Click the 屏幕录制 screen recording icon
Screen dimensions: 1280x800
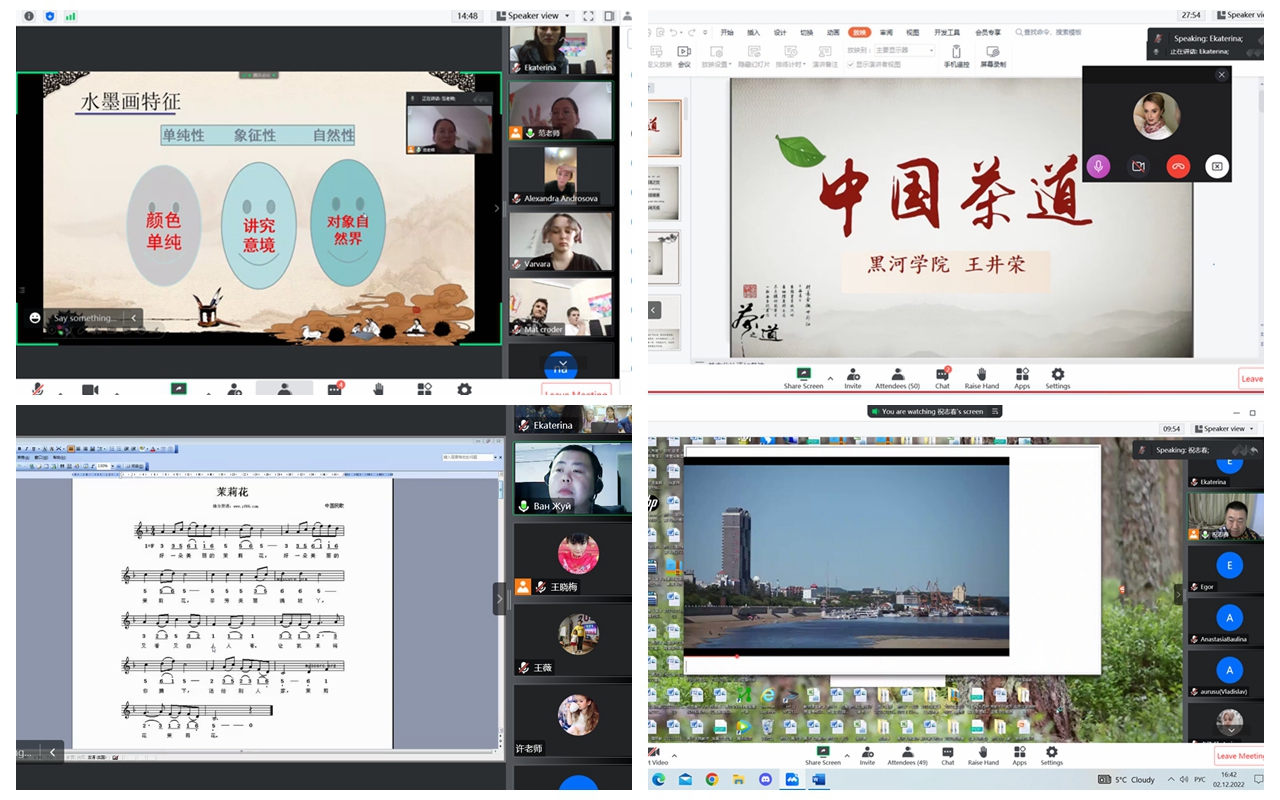coord(992,56)
